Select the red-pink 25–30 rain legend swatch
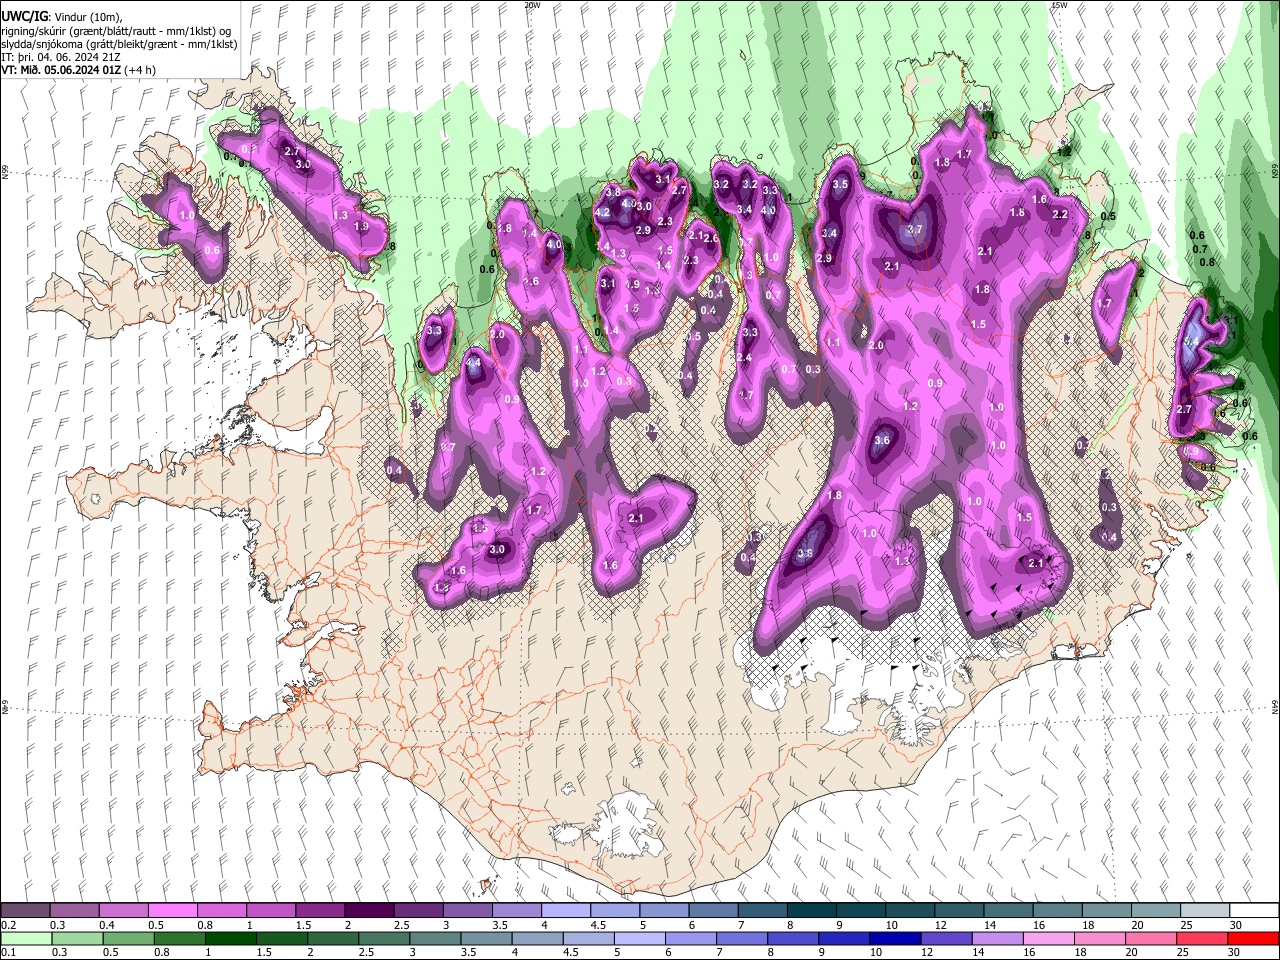 coord(1201,938)
